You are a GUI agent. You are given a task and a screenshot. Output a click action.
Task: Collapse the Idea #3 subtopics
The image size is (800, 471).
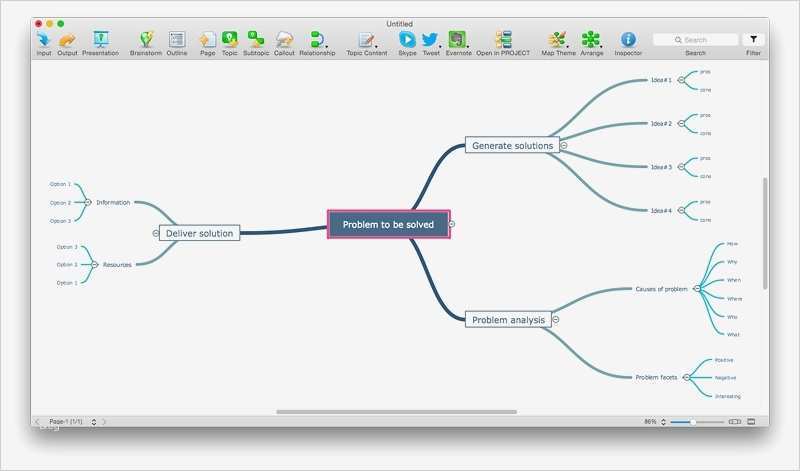[x=681, y=167]
